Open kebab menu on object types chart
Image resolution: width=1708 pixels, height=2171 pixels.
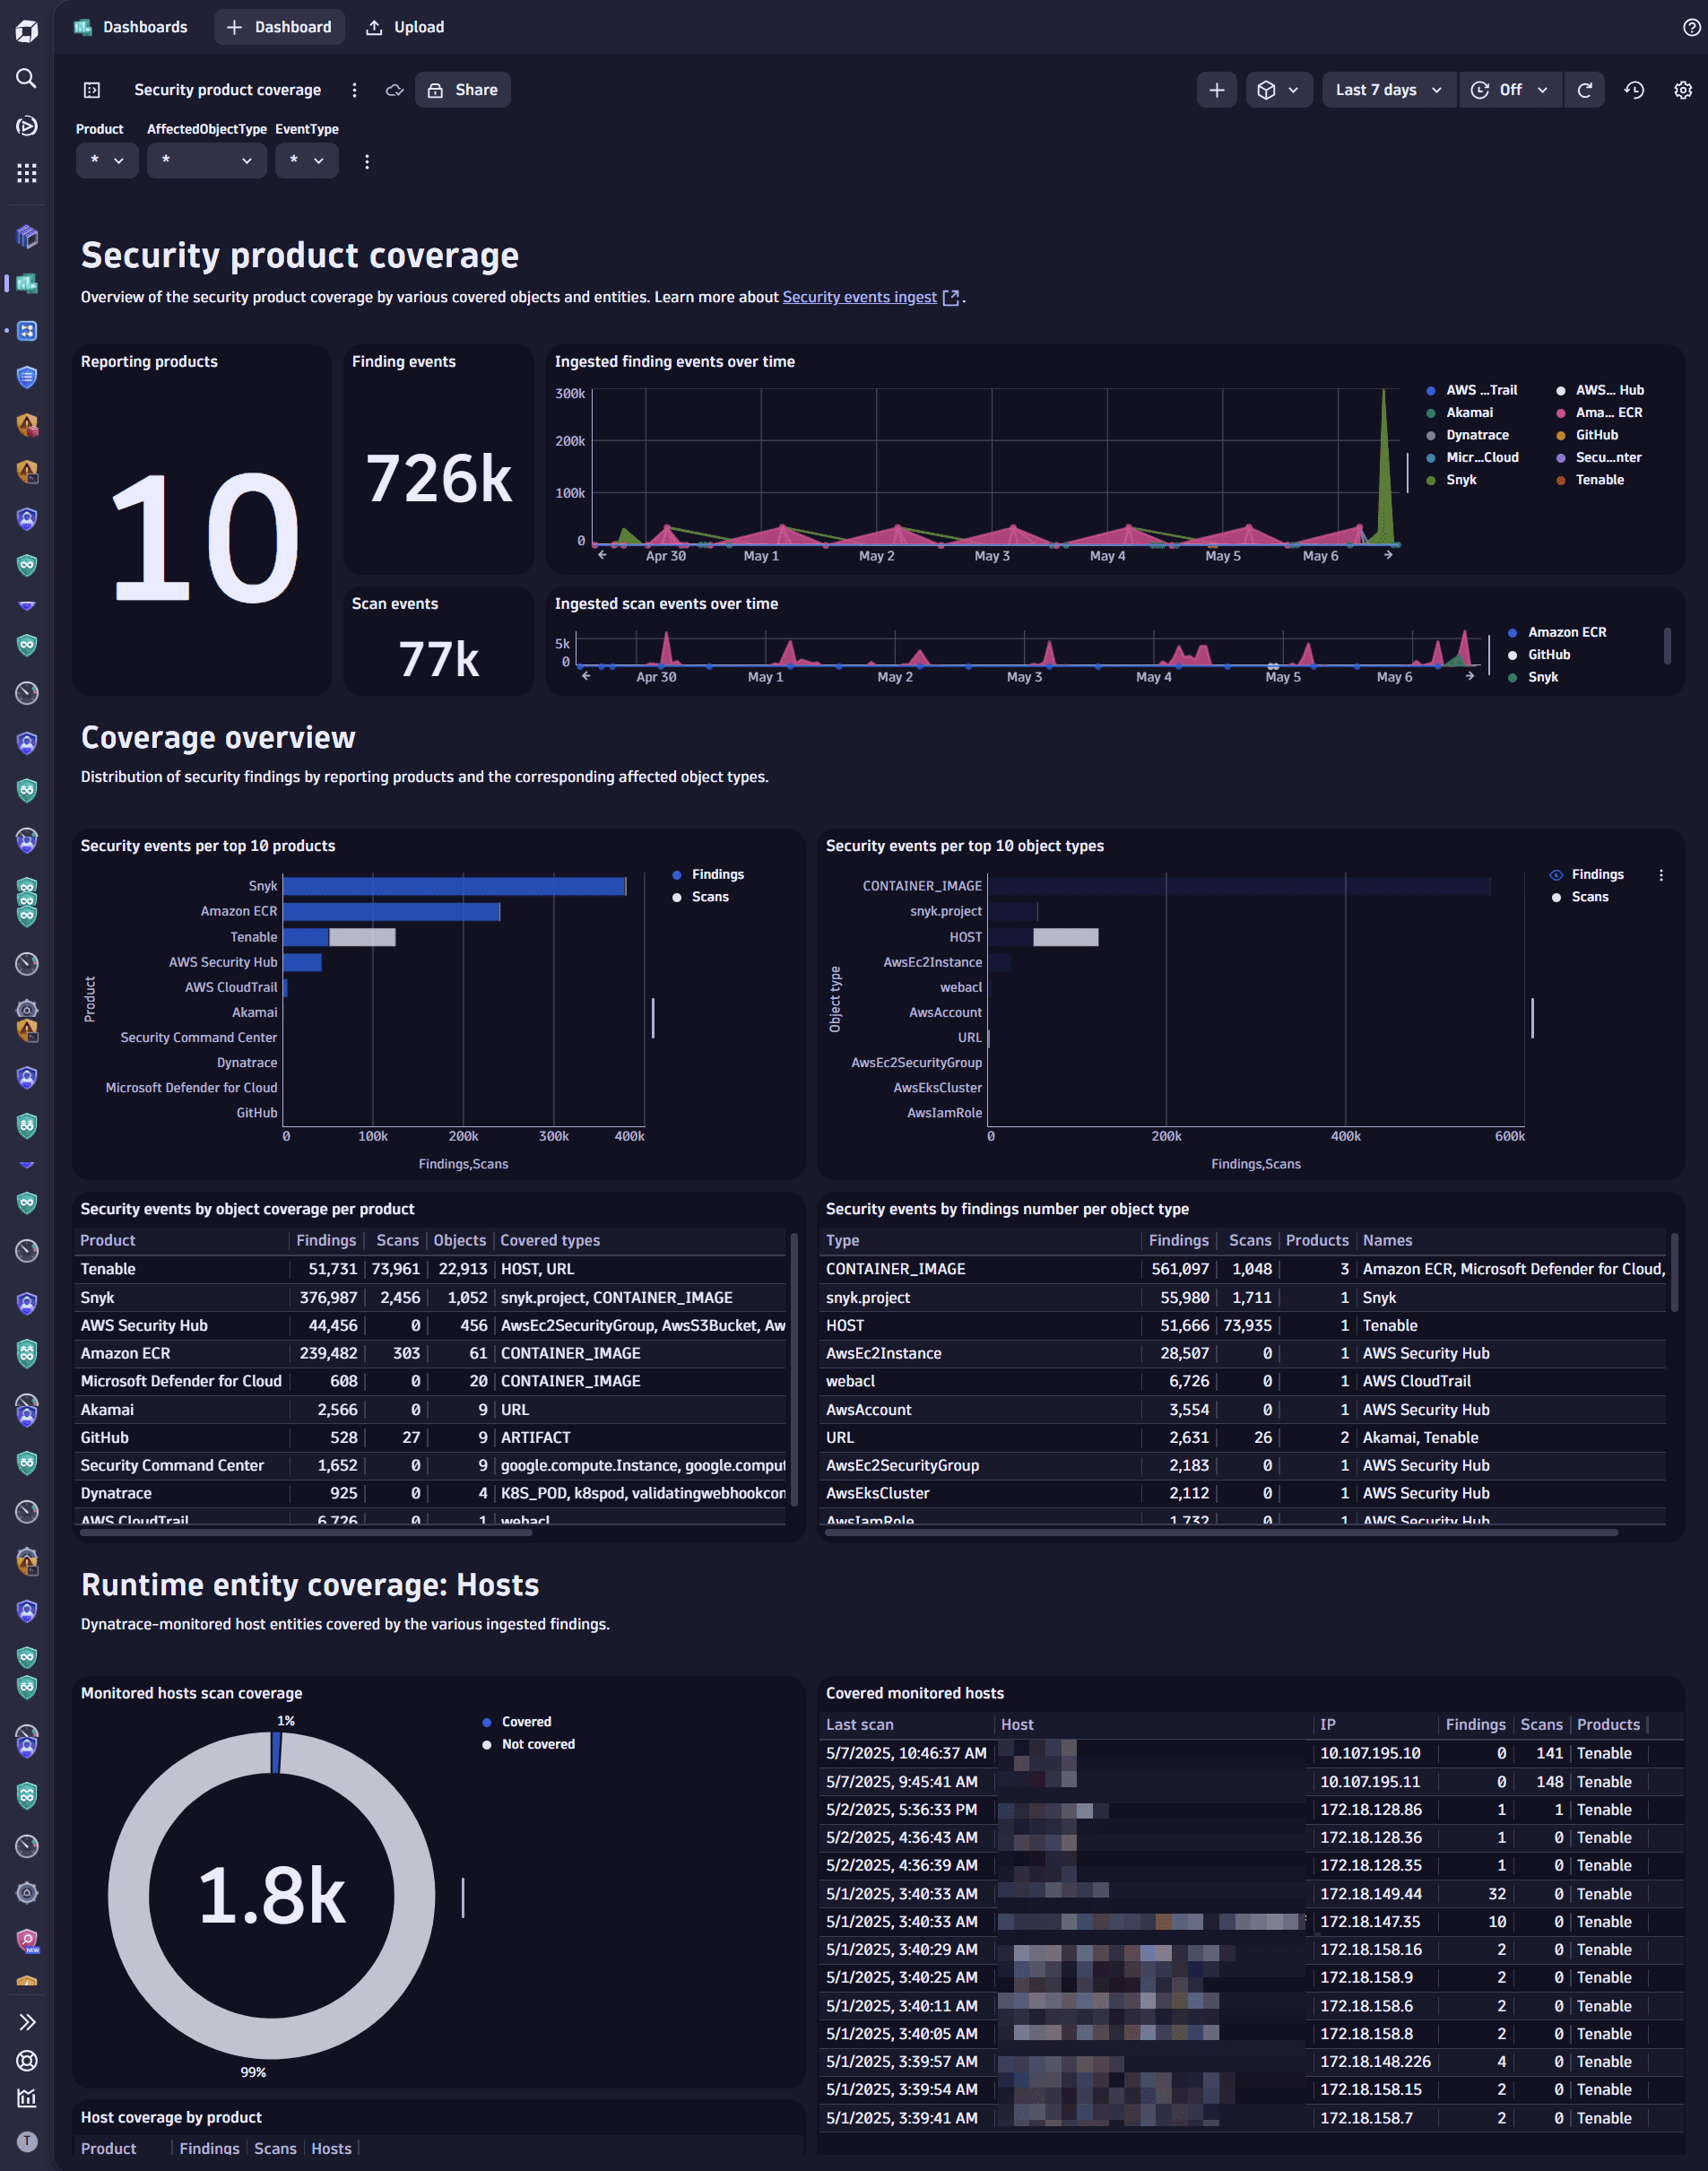pyautogui.click(x=1661, y=875)
